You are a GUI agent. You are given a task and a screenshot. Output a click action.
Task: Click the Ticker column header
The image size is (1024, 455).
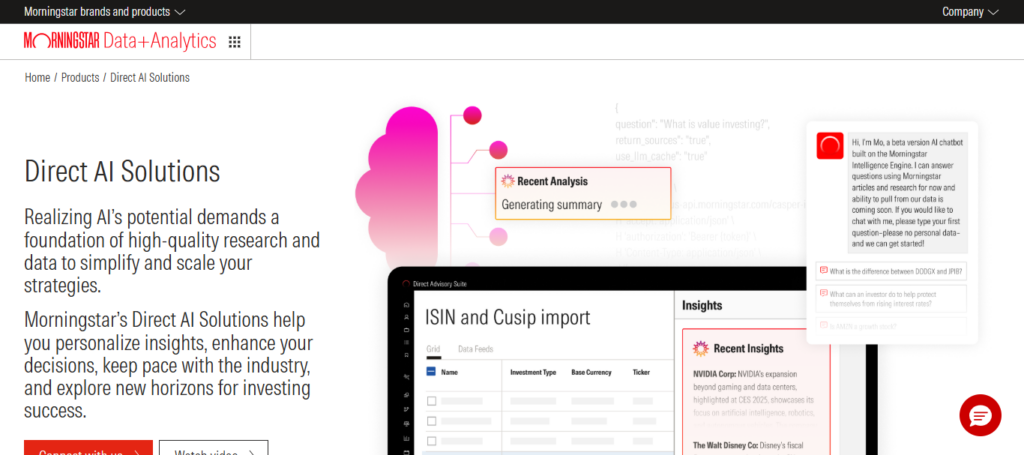[x=641, y=372]
